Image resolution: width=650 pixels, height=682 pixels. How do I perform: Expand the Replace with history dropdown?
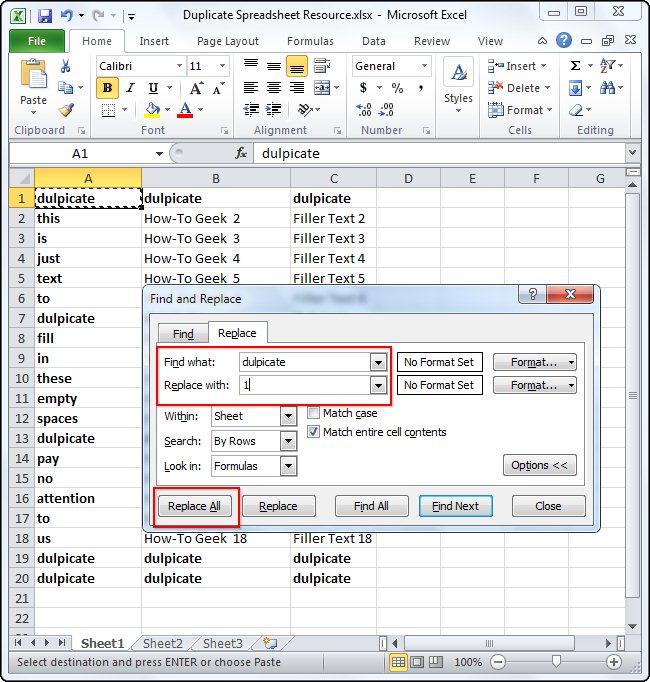[378, 385]
